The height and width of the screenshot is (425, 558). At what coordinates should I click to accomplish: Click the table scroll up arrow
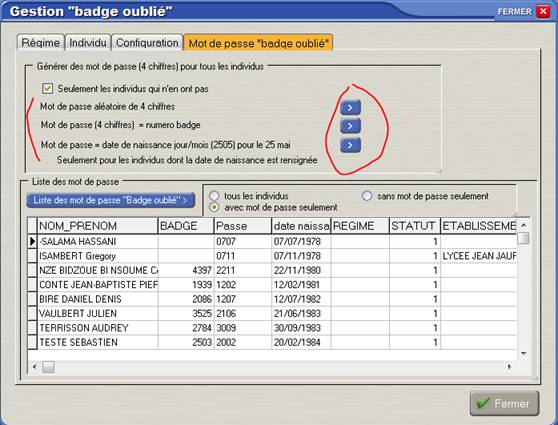[523, 225]
